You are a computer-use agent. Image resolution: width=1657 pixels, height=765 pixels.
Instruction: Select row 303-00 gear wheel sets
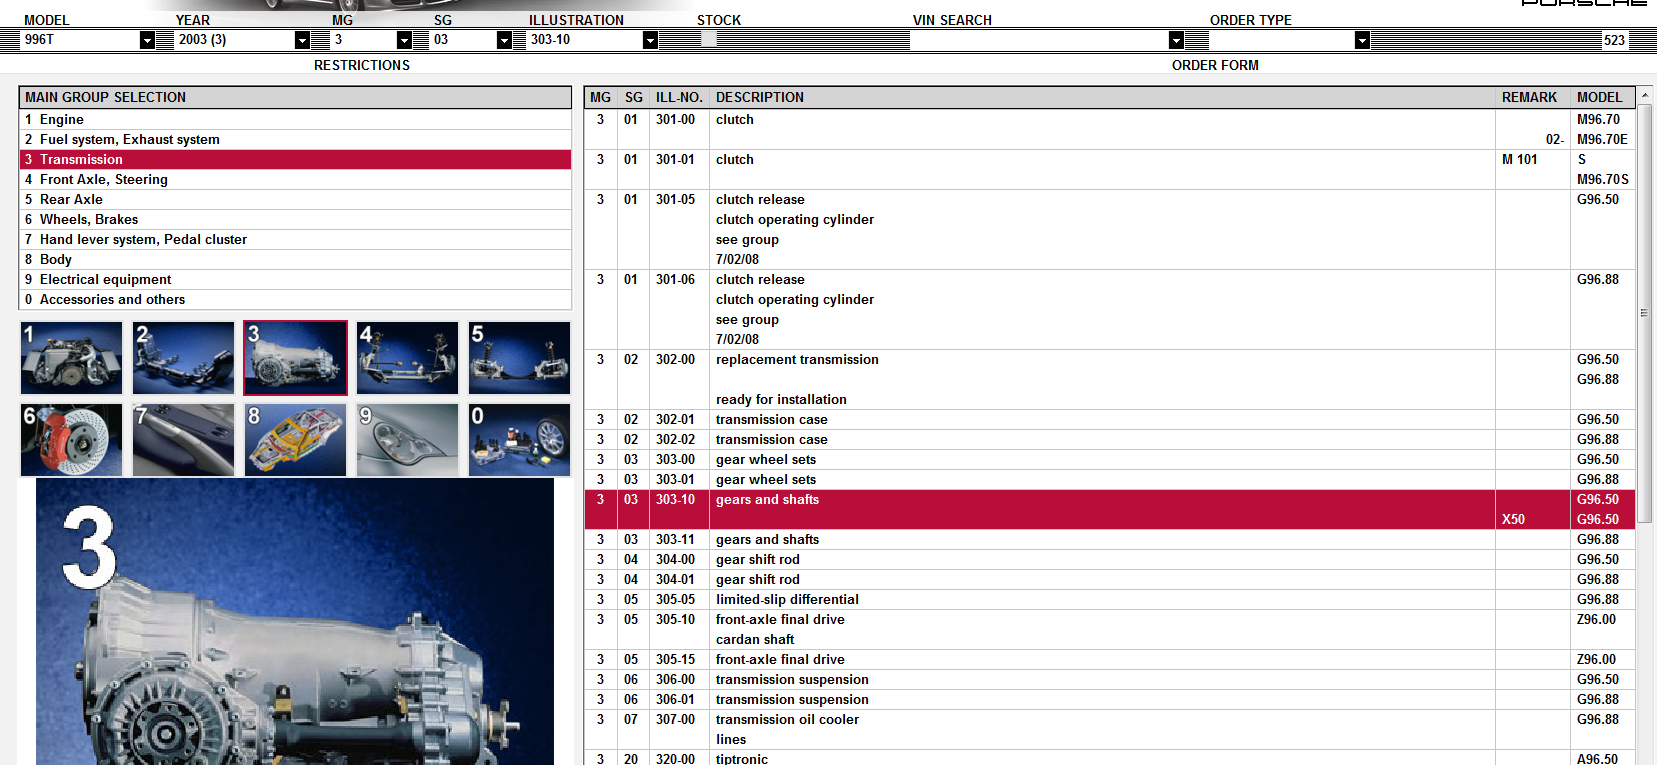click(x=1110, y=460)
